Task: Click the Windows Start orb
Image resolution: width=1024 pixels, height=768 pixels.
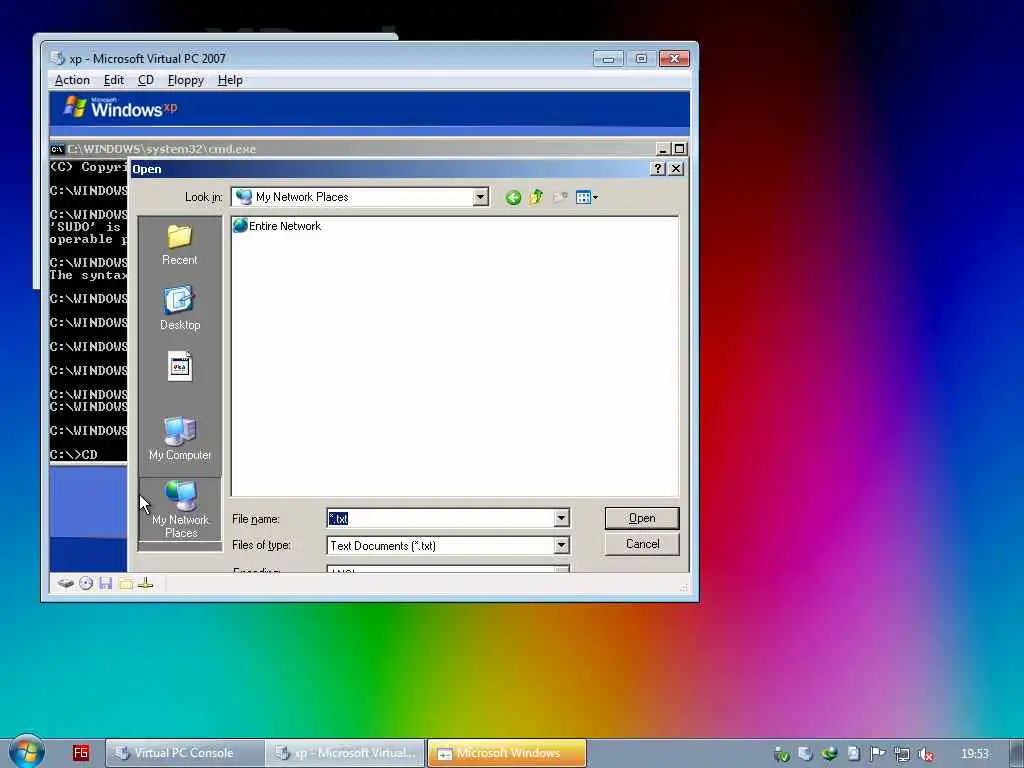Action: pyautogui.click(x=26, y=751)
